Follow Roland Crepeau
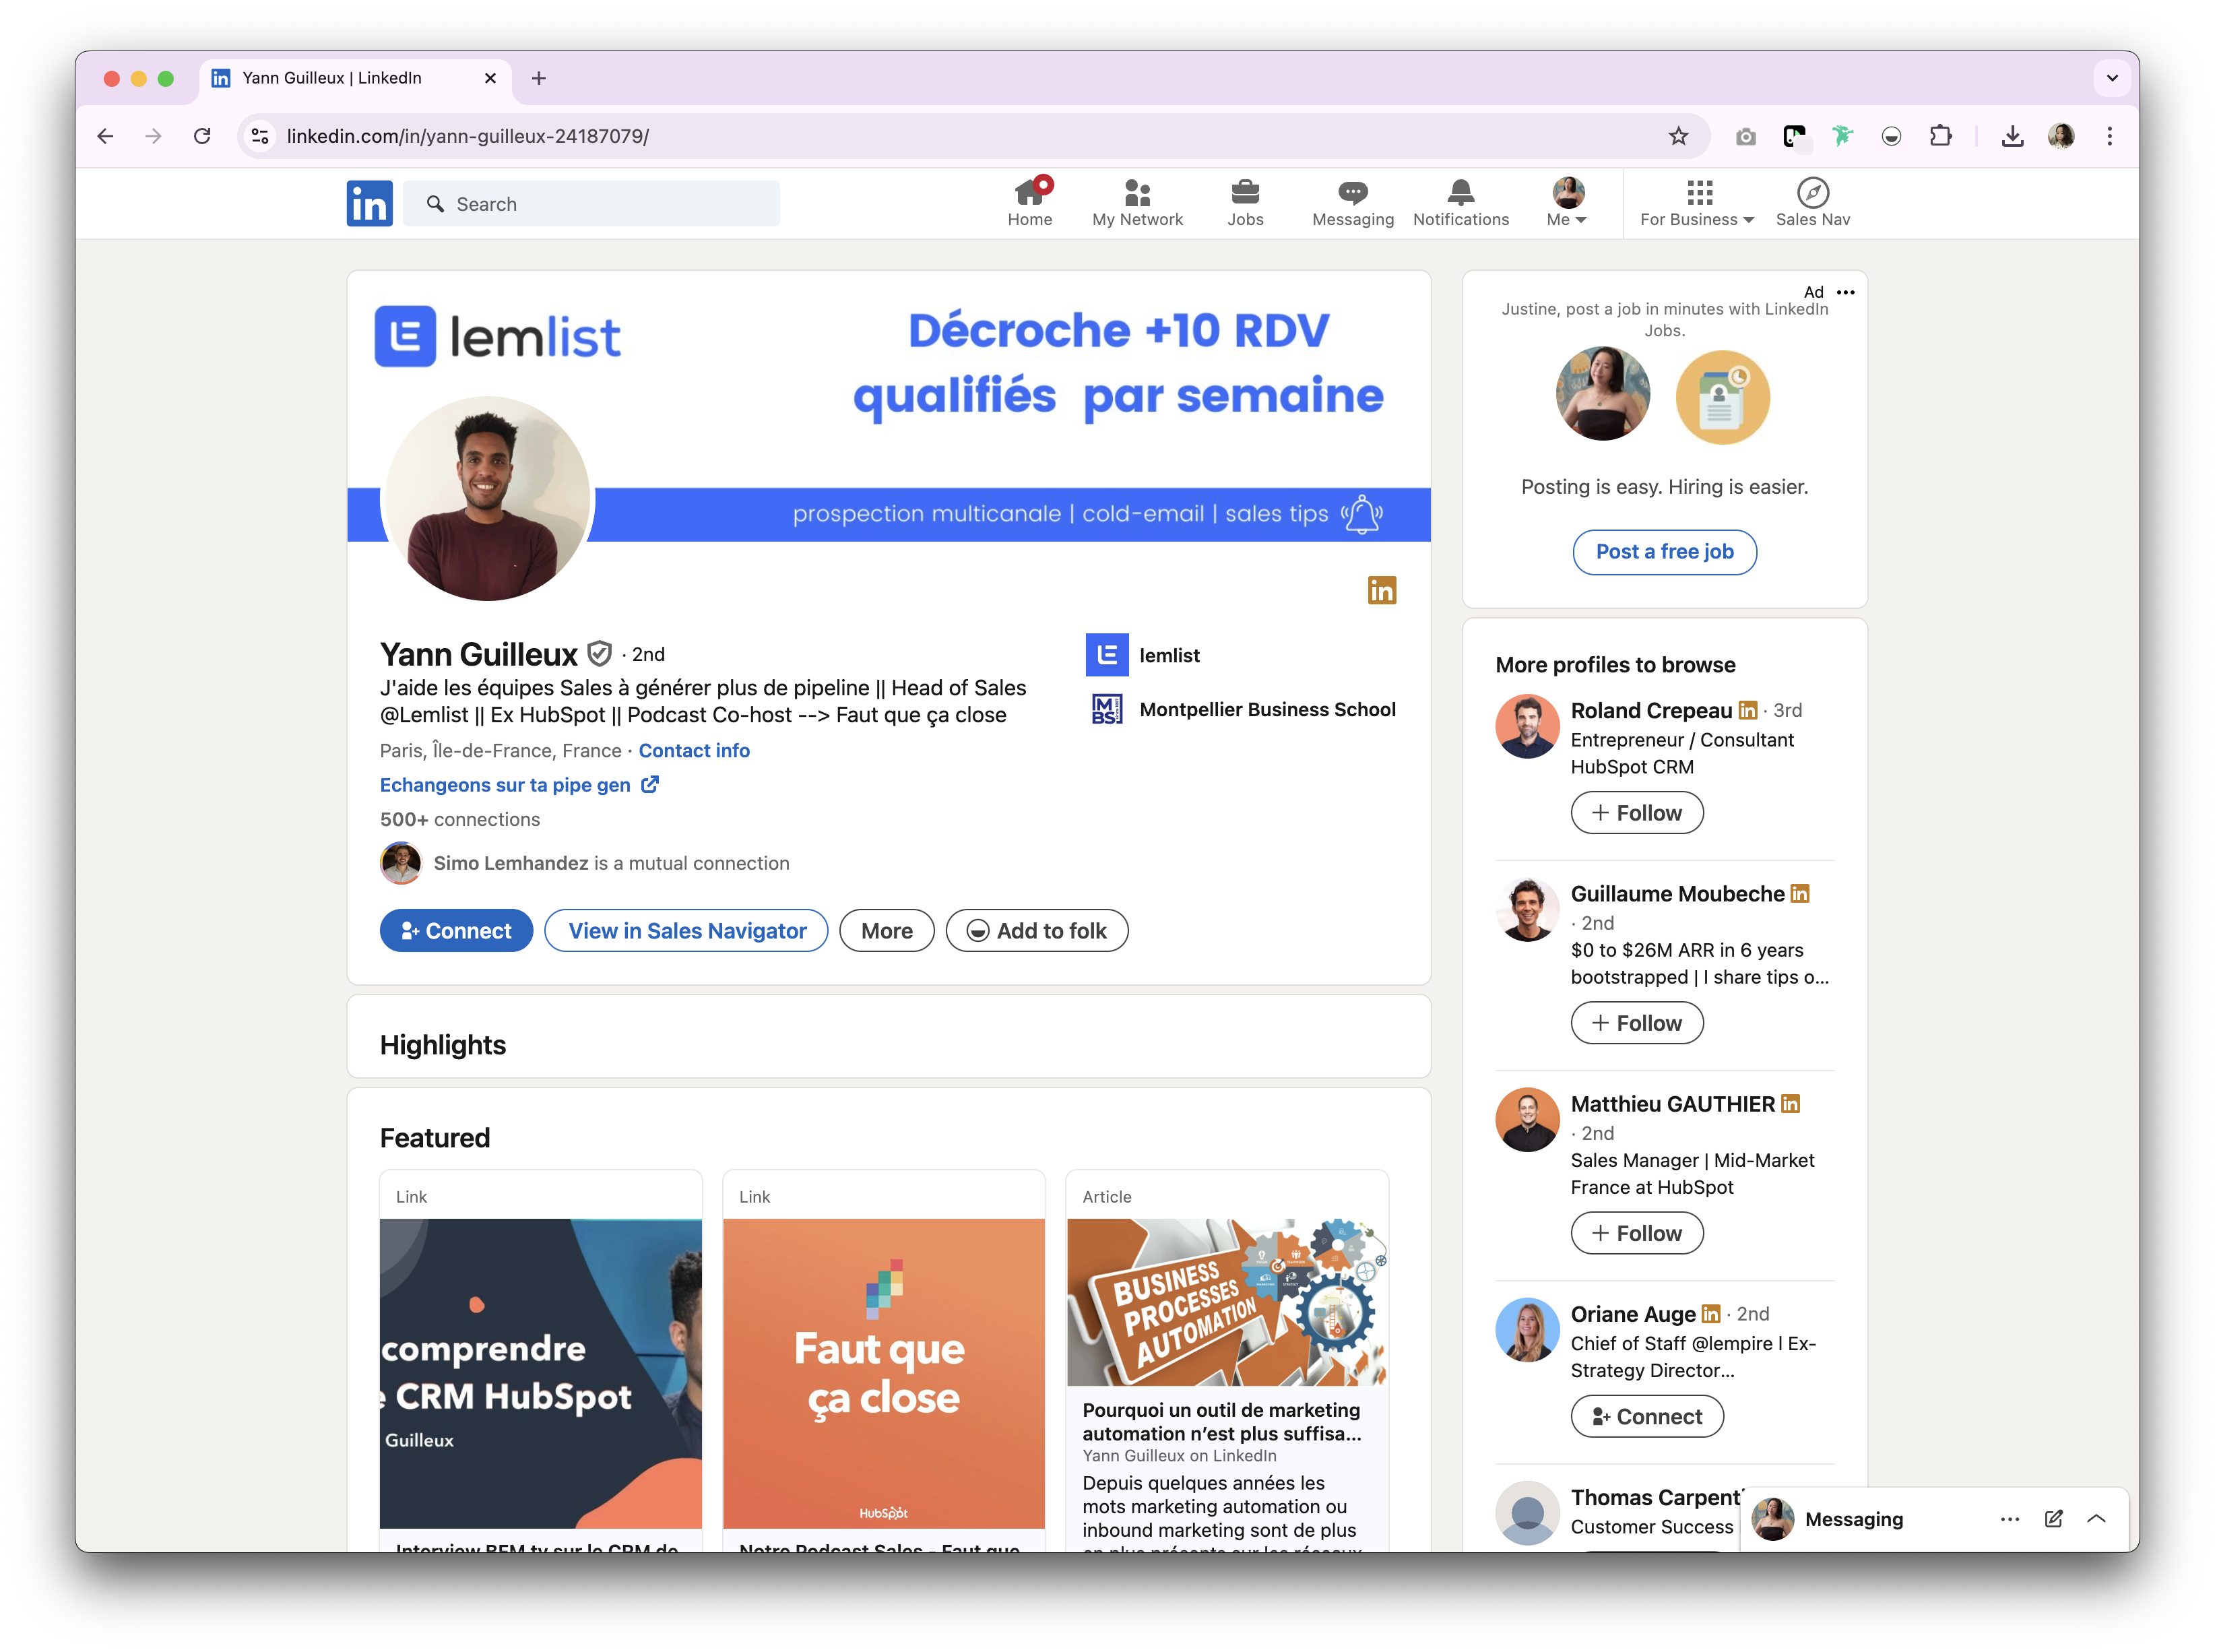Viewport: 2215px width, 1652px height. coord(1636,813)
